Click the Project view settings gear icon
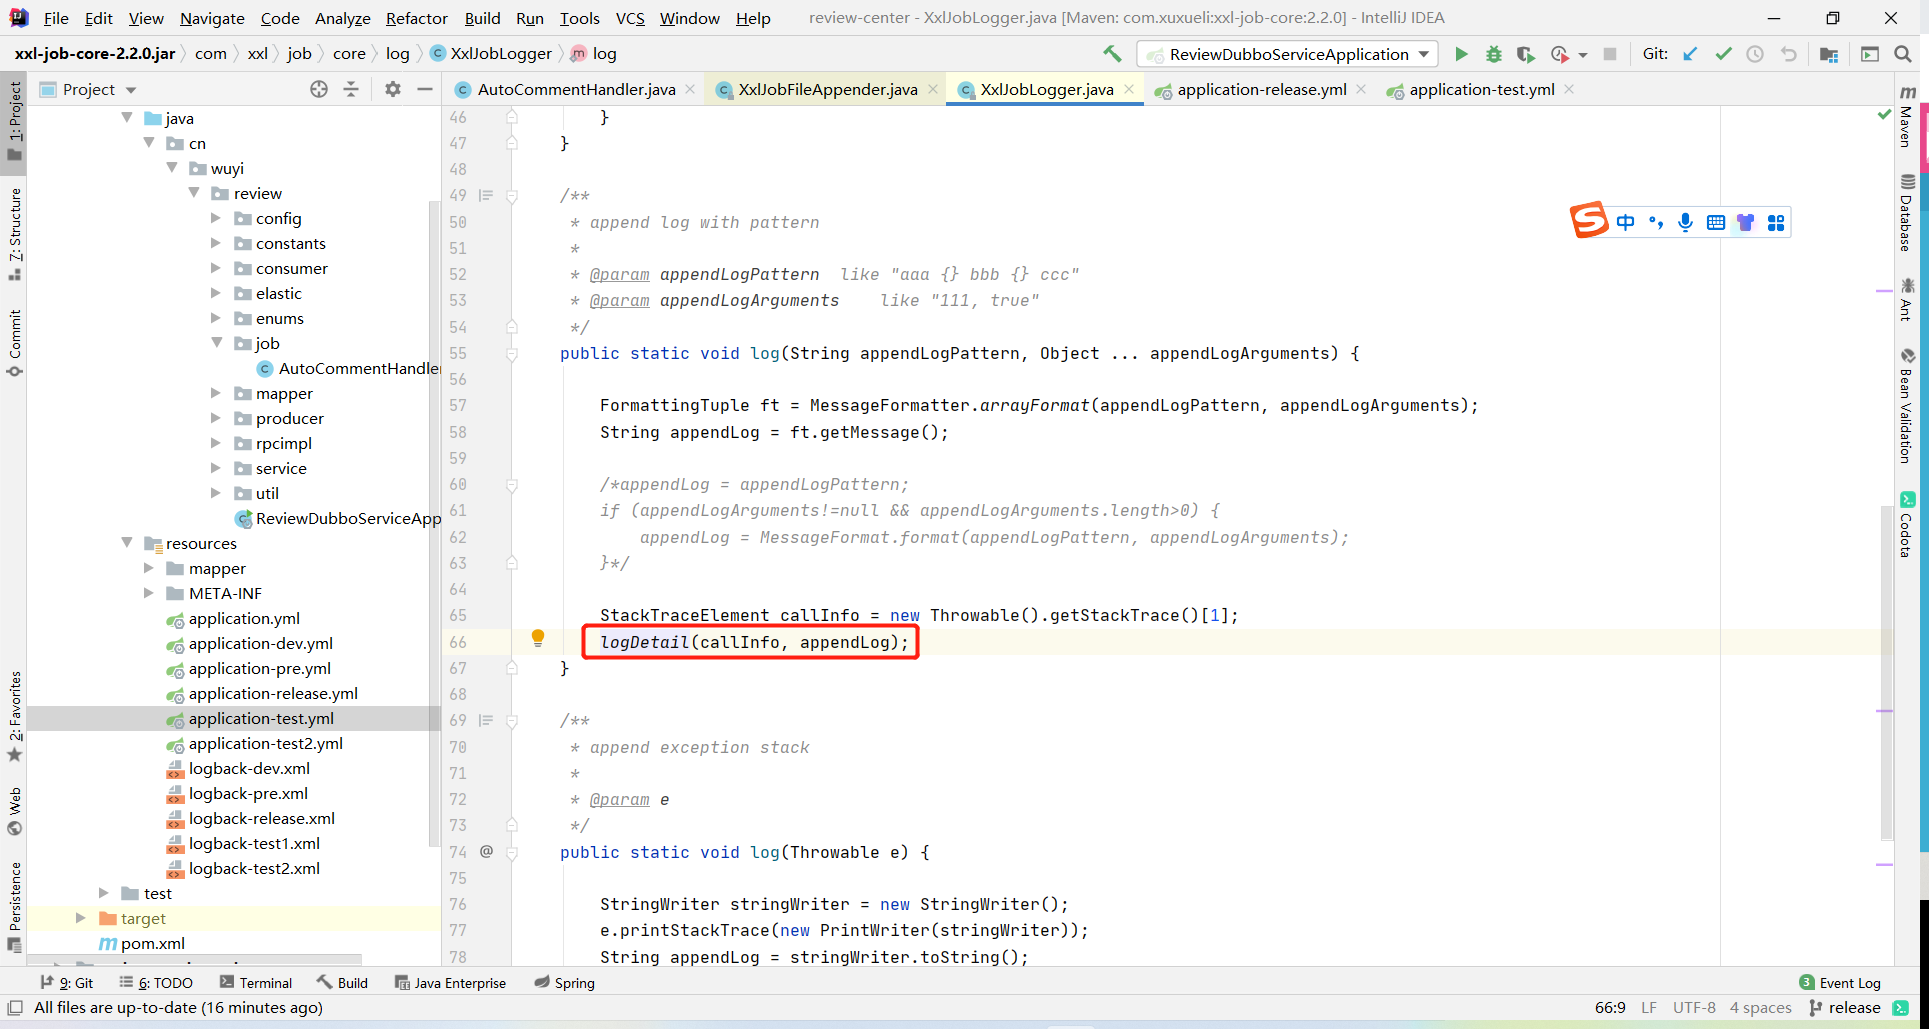The width and height of the screenshot is (1929, 1029). [x=392, y=89]
